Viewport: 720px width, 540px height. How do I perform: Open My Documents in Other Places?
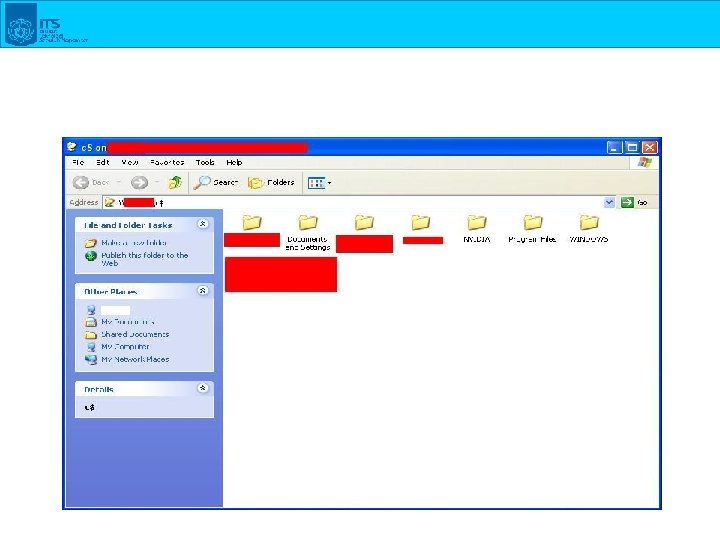click(128, 321)
